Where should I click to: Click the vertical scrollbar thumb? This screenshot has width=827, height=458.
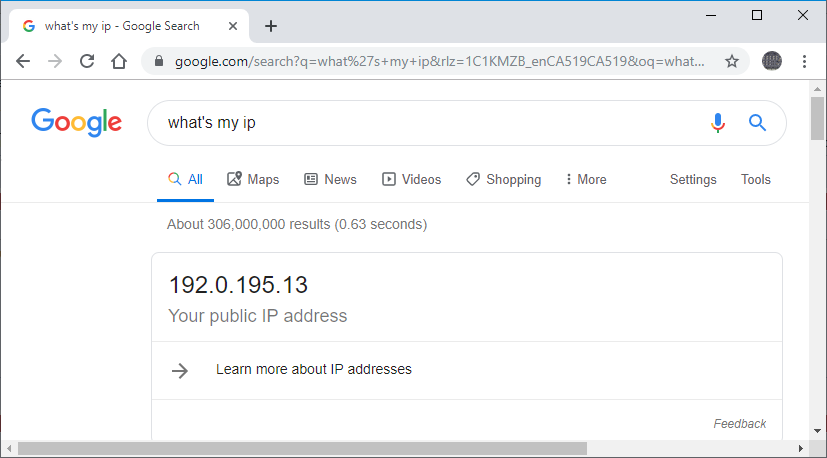(x=818, y=118)
